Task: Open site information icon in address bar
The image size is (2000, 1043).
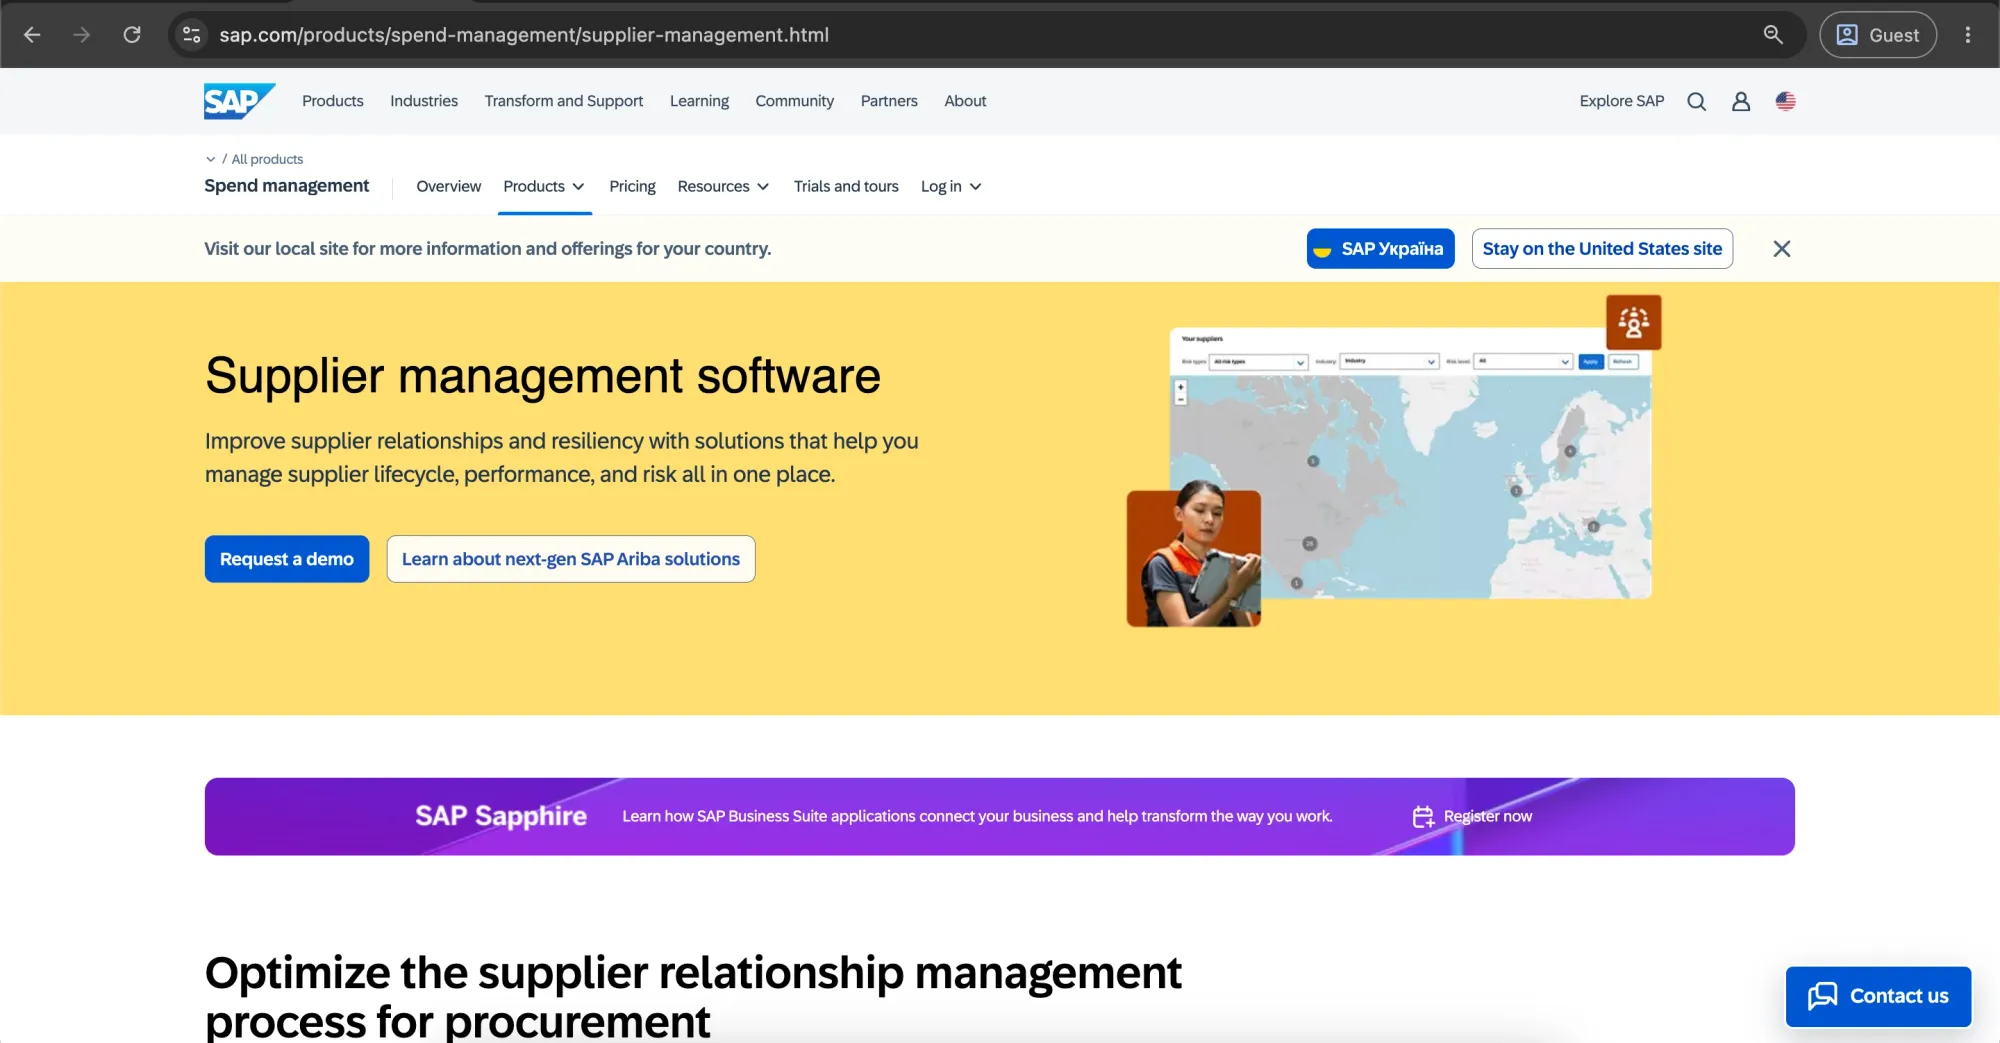Action: (x=191, y=35)
